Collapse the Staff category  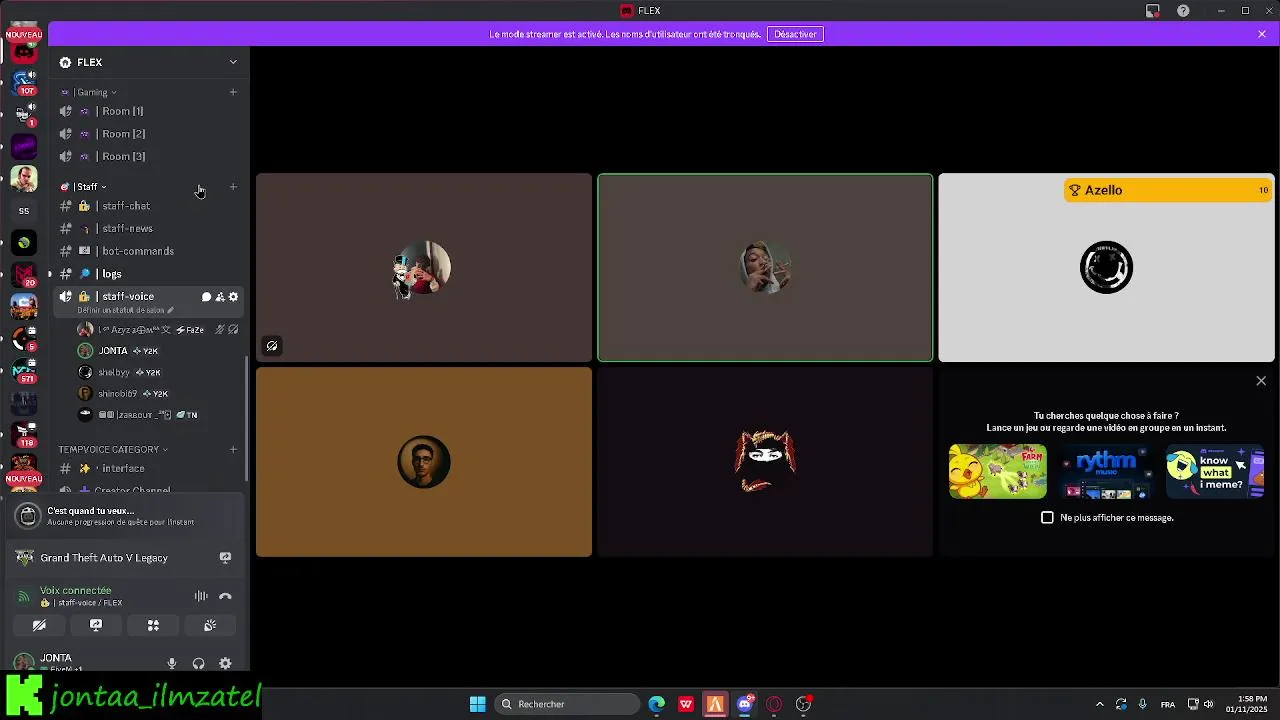[85, 187]
